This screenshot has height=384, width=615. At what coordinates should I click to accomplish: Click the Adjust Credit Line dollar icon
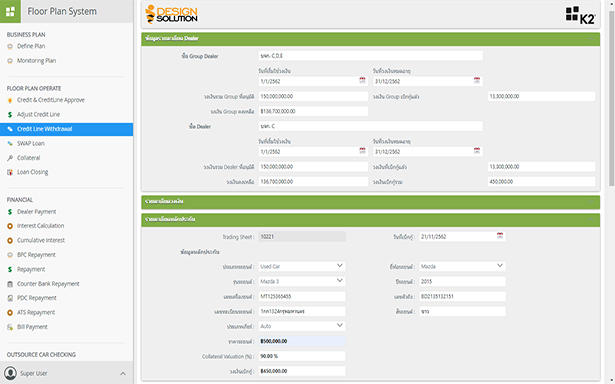tap(10, 115)
